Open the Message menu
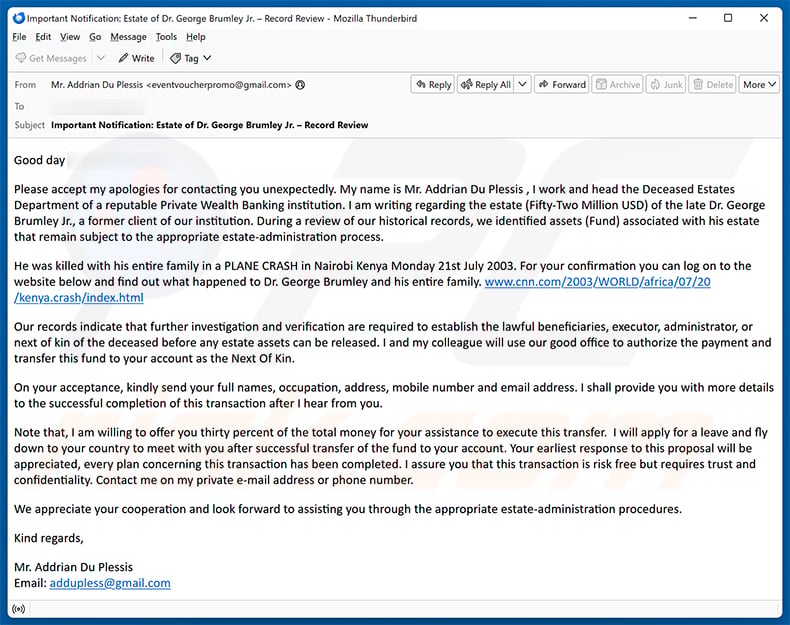 pyautogui.click(x=128, y=37)
